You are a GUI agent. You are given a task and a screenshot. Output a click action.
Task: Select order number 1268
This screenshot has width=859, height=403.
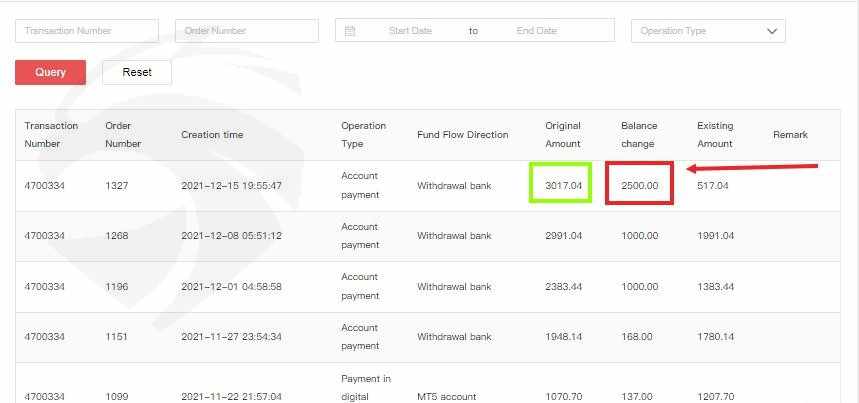117,236
